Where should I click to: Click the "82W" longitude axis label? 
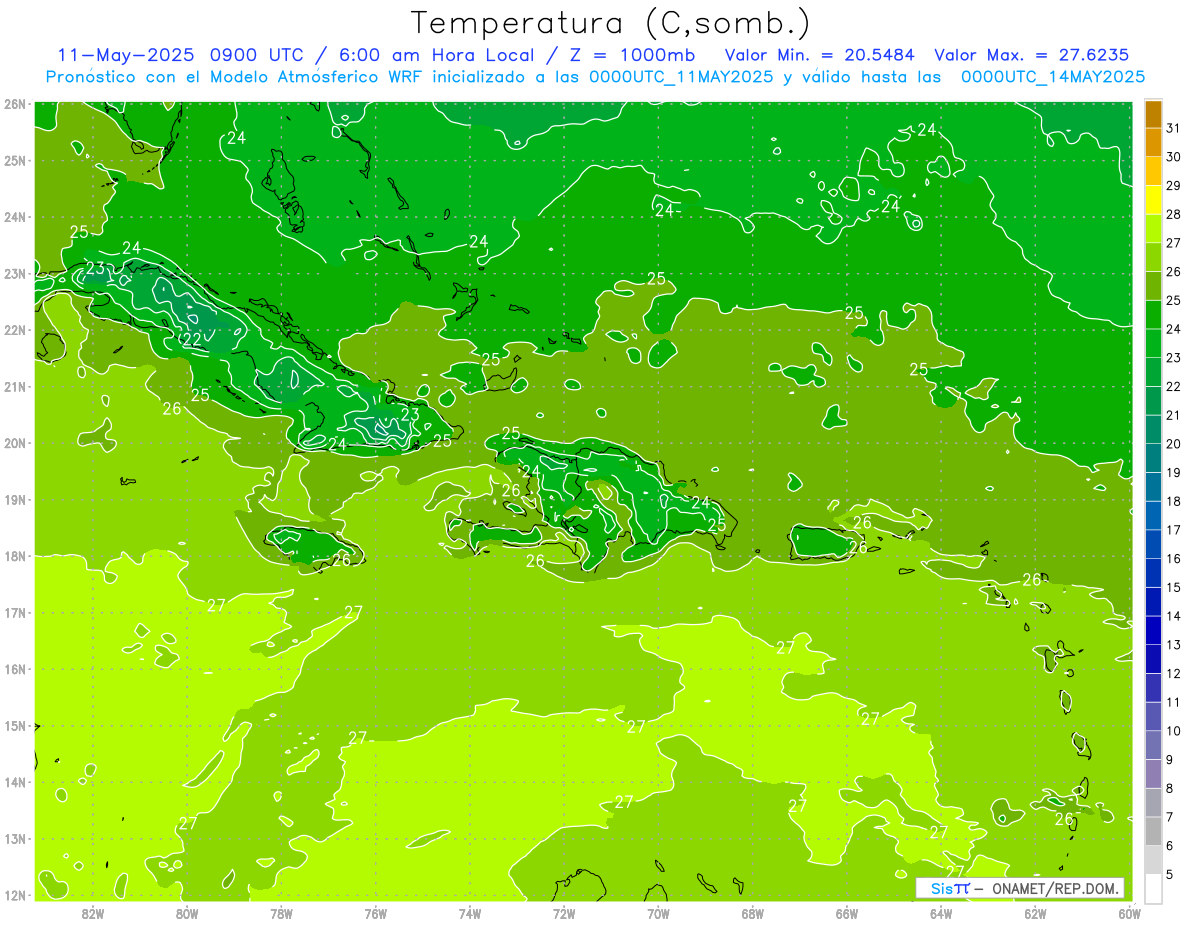pos(93,914)
